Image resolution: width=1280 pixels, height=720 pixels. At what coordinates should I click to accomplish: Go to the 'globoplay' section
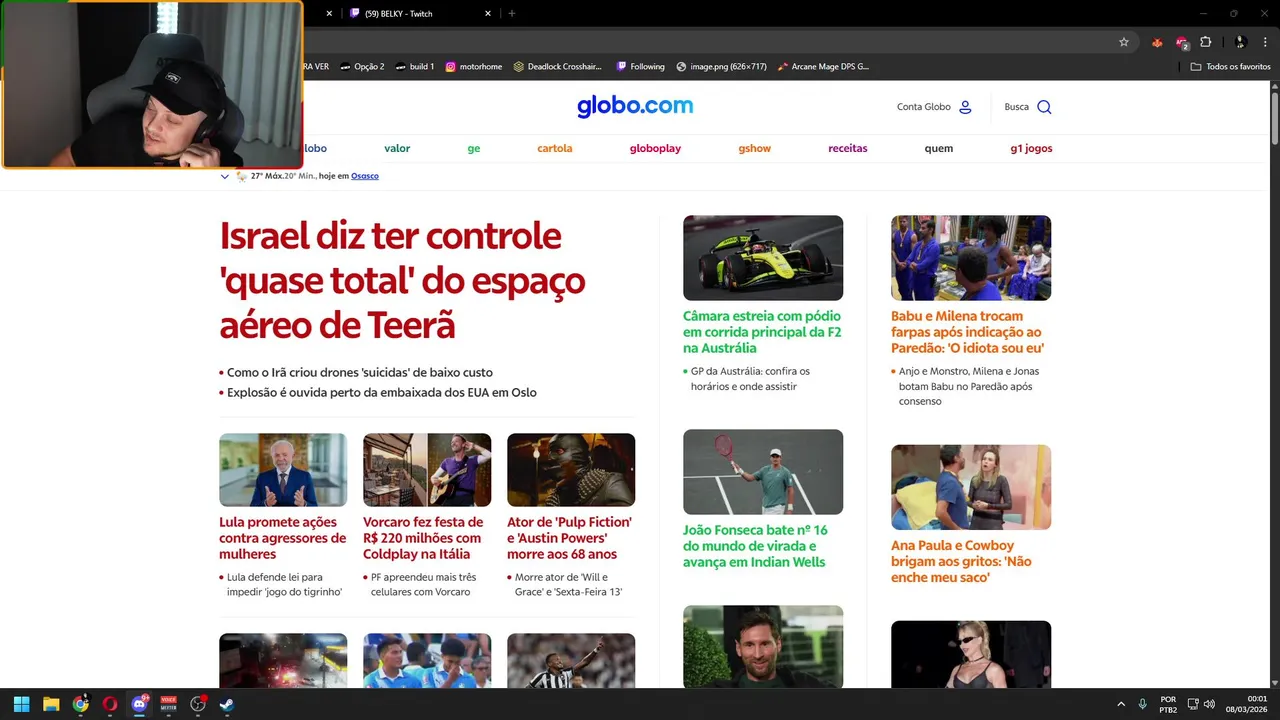(655, 148)
